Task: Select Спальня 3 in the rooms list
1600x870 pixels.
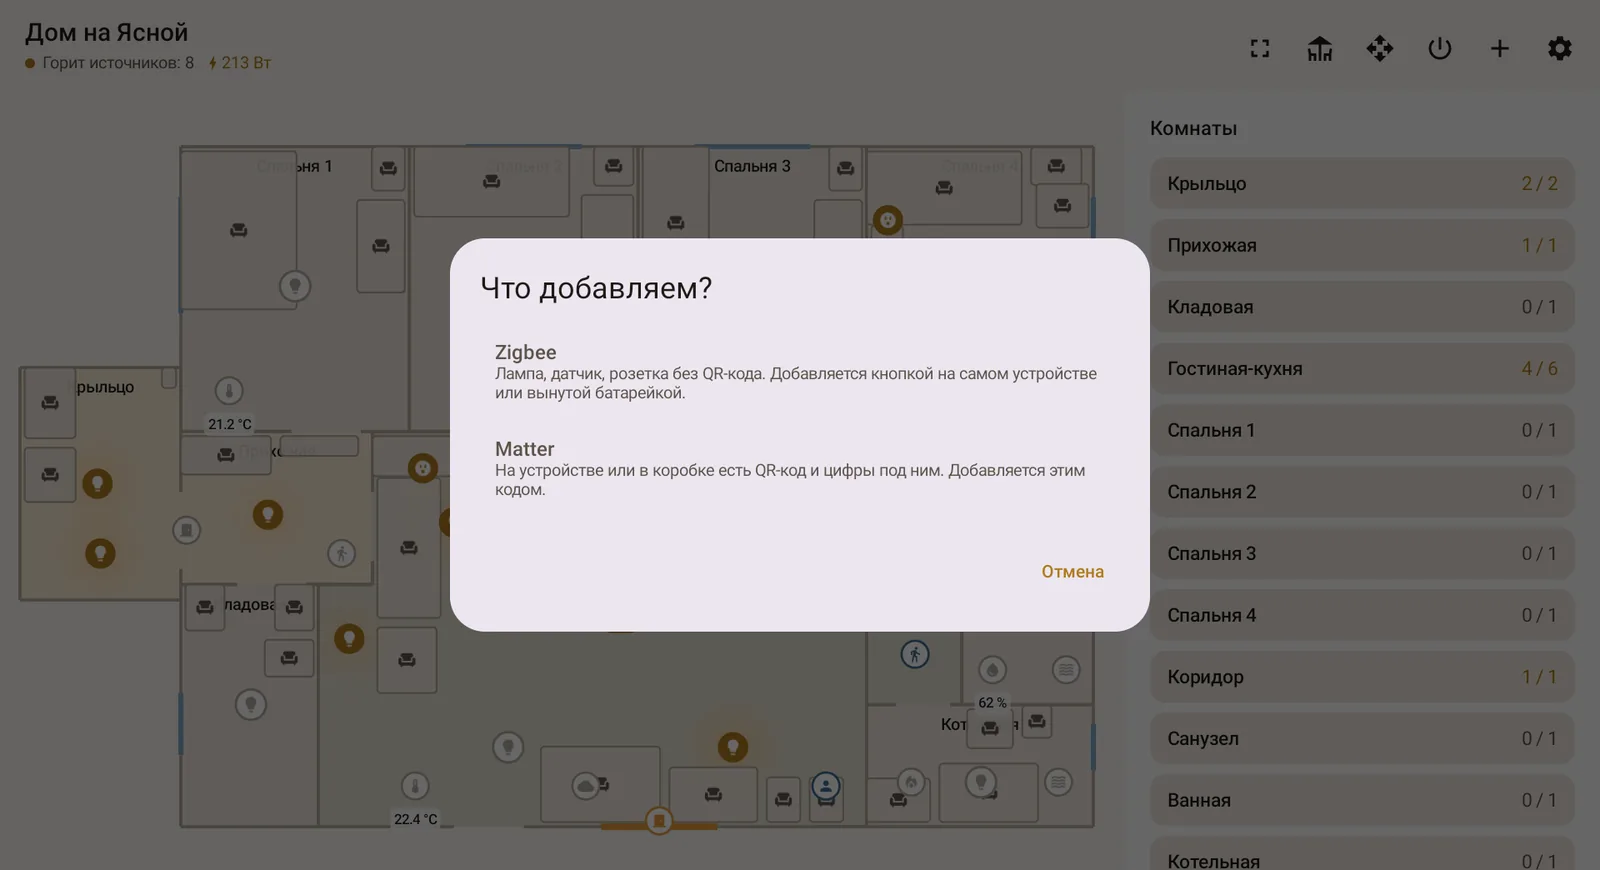Action: [x=1362, y=554]
